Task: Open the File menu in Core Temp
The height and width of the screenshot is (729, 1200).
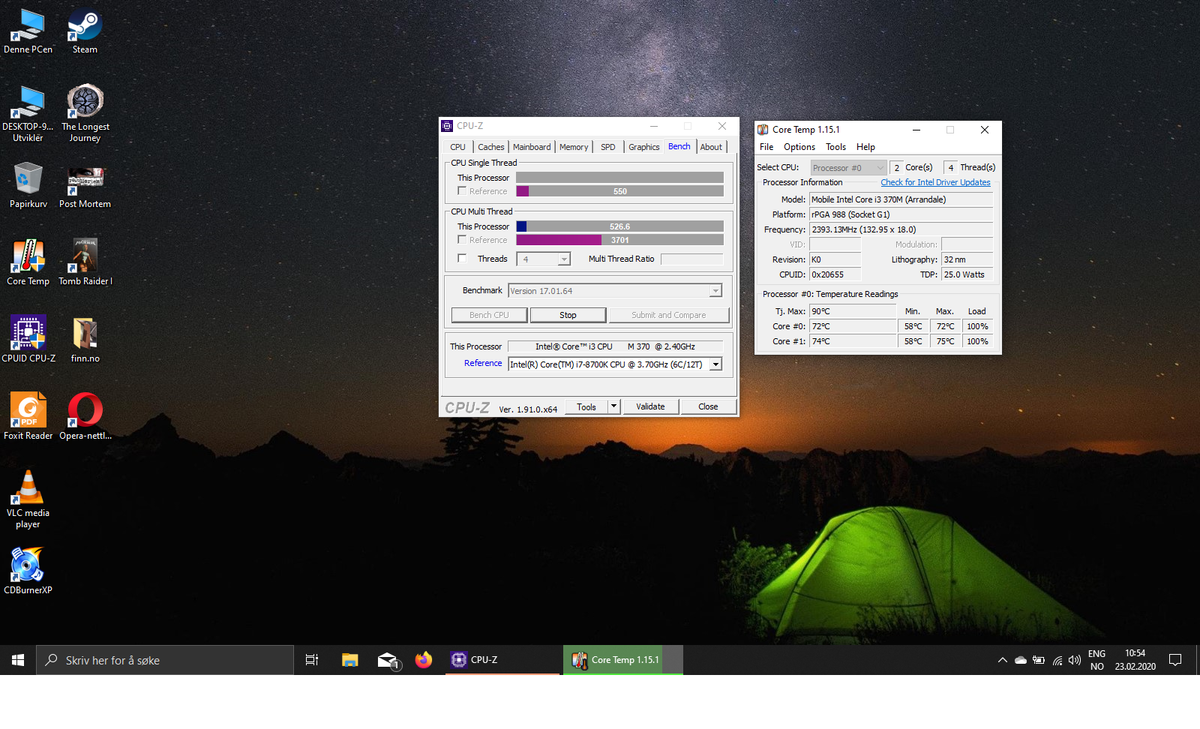Action: point(766,147)
